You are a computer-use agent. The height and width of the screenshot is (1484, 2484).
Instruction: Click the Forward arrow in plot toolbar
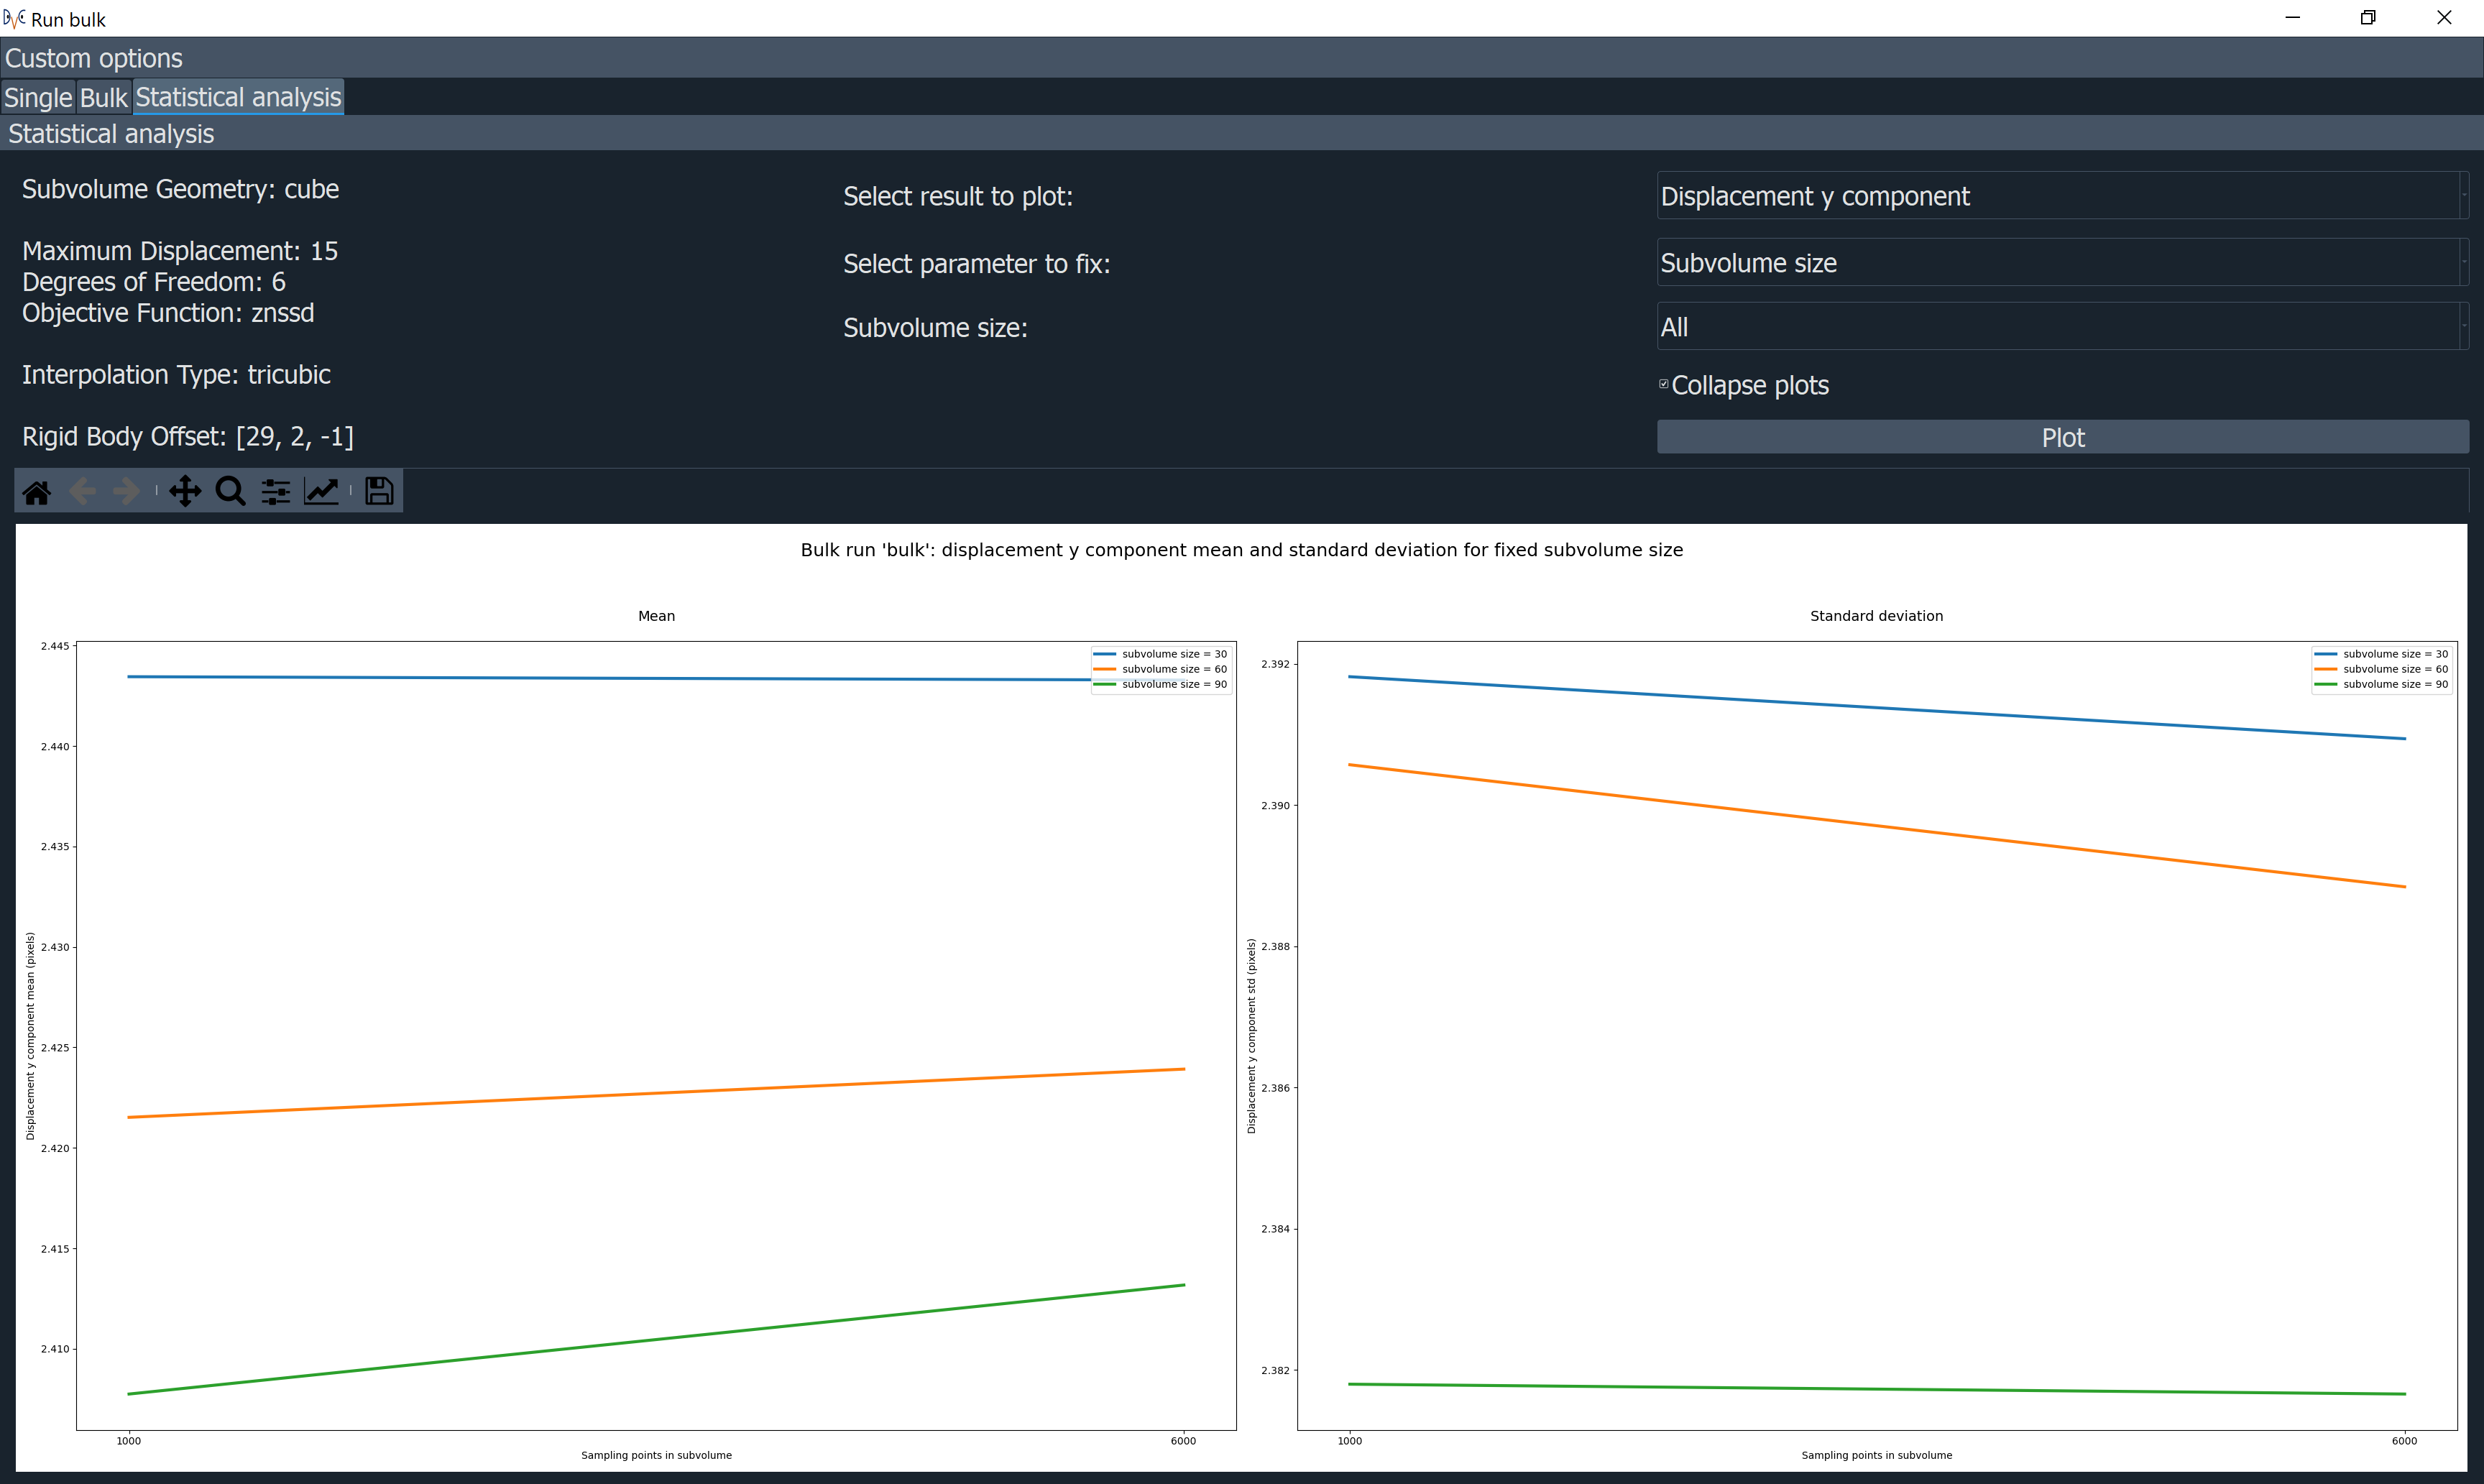[127, 491]
